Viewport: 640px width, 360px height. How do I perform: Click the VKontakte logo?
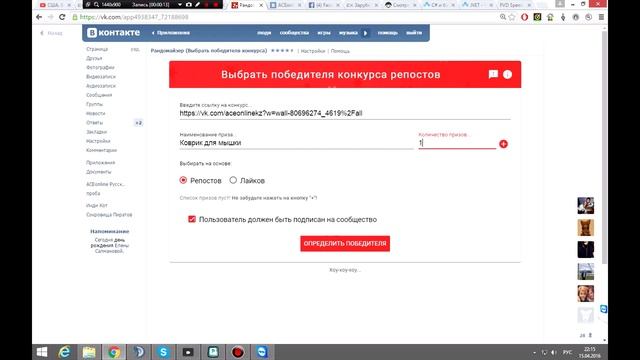113,33
